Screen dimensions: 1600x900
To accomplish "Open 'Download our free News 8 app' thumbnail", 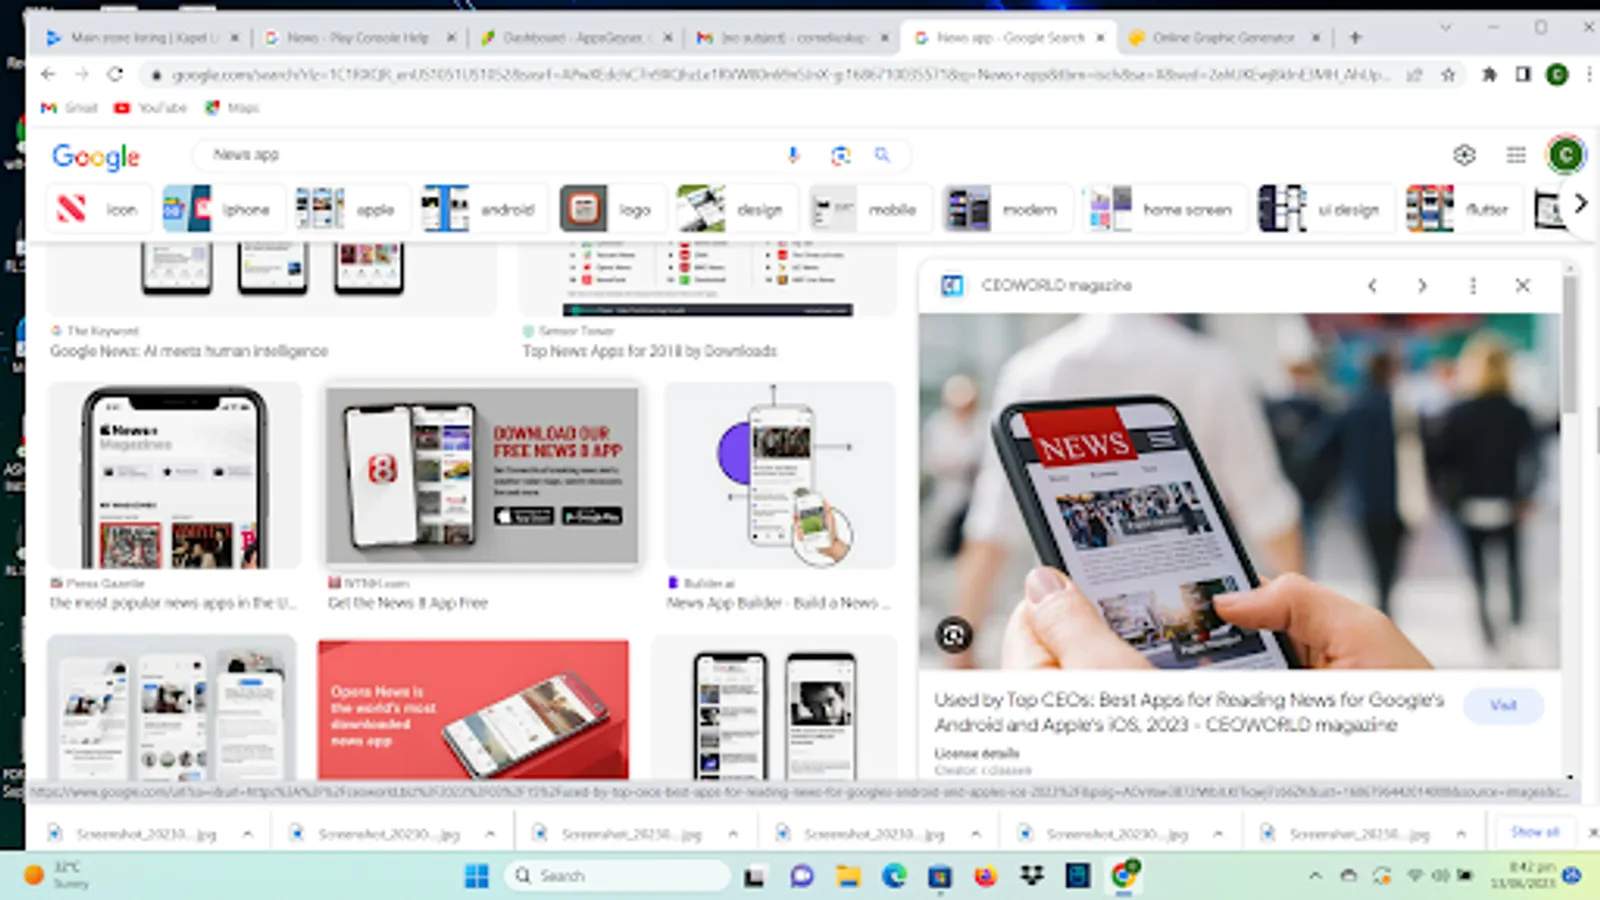I will (482, 476).
